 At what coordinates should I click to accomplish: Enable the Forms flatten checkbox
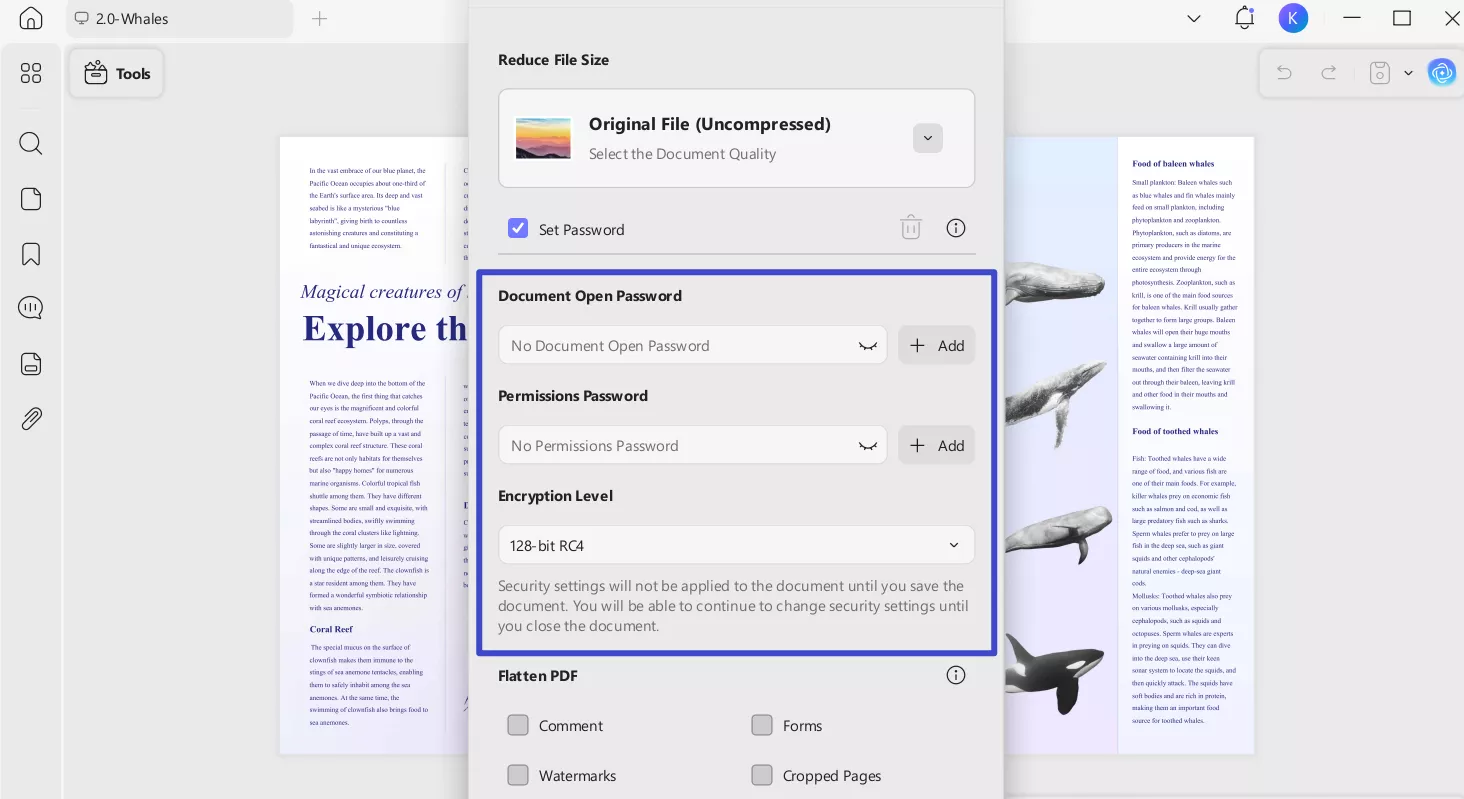coord(762,725)
